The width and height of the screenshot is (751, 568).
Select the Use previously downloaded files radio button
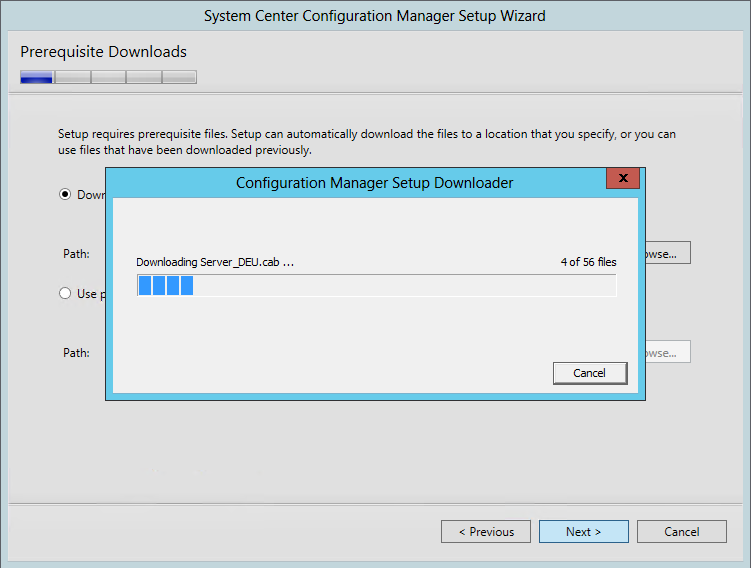pyautogui.click(x=65, y=293)
